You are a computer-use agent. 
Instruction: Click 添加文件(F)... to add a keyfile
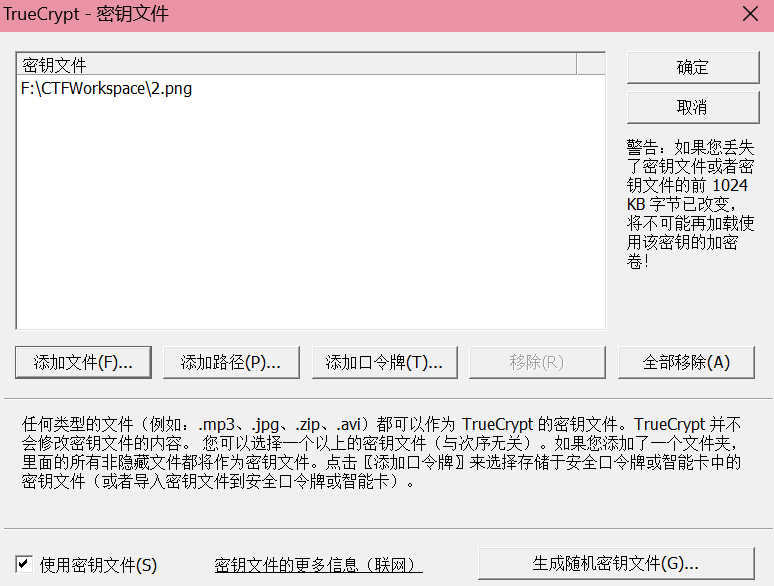point(83,362)
